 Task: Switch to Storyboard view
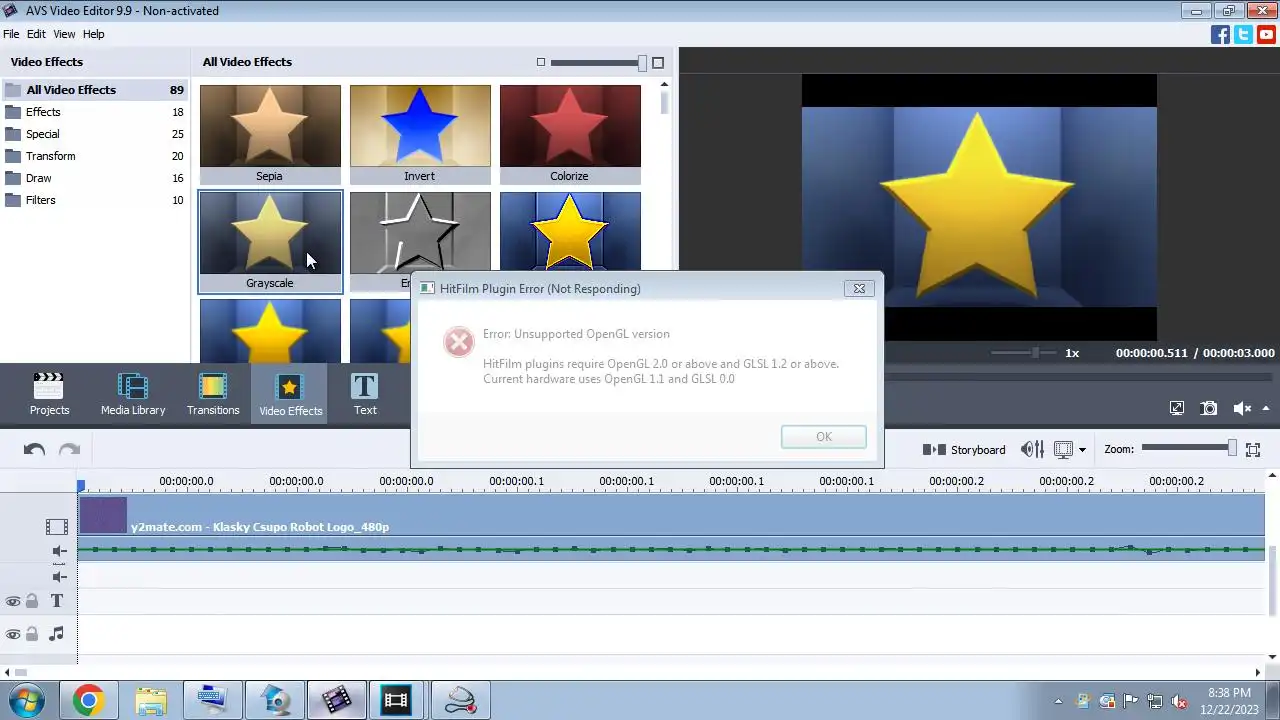[x=964, y=450]
